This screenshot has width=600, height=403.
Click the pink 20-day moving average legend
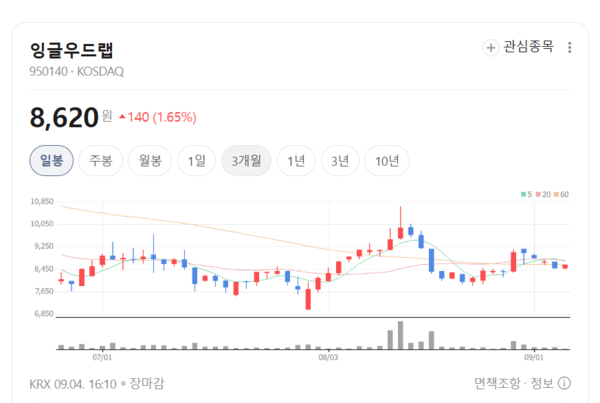543,194
